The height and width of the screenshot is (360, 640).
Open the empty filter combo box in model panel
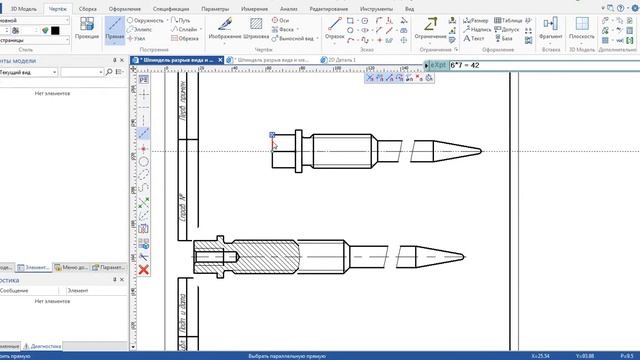[82, 72]
